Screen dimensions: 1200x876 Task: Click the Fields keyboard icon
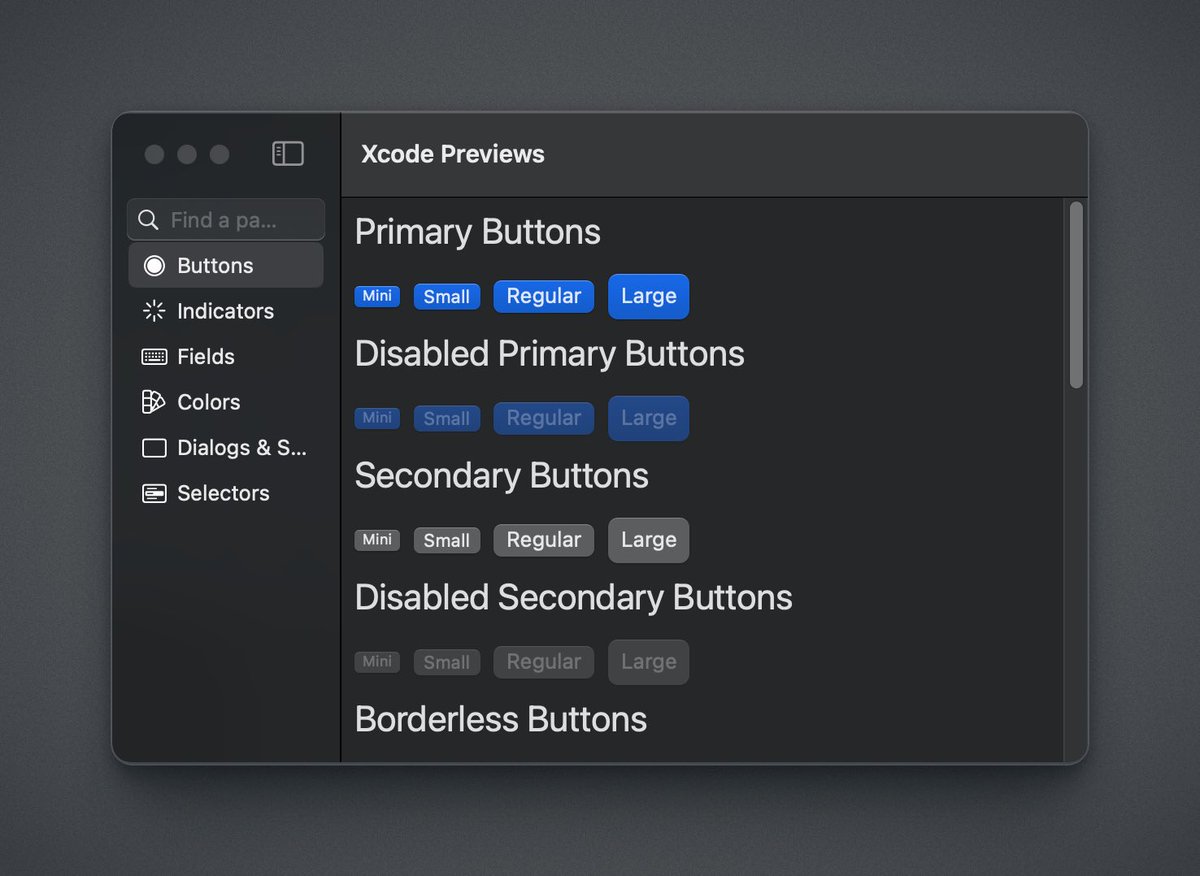pos(154,357)
